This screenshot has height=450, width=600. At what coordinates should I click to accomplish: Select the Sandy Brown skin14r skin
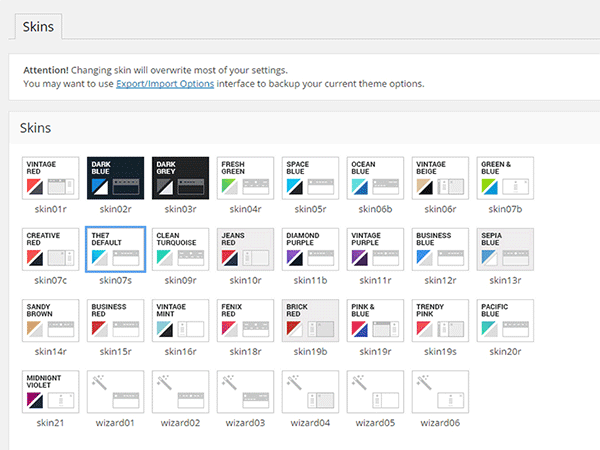coord(51,320)
